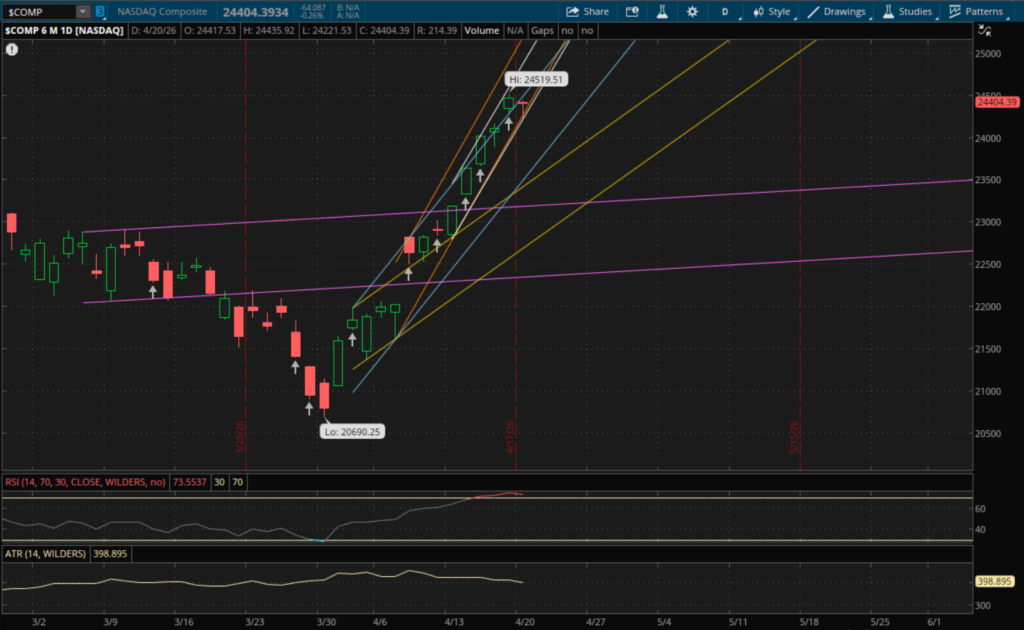Click the Hi: 24519.51 high price bubble

536,79
